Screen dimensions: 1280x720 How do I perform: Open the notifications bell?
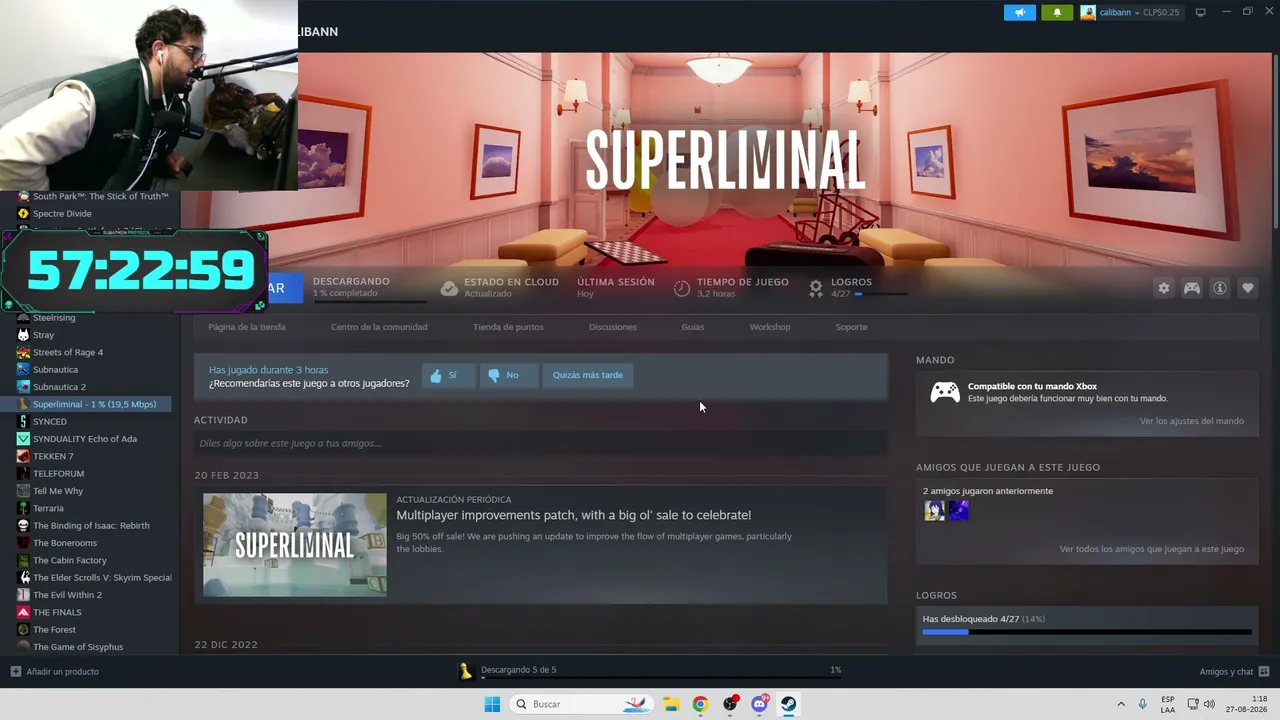1057,13
